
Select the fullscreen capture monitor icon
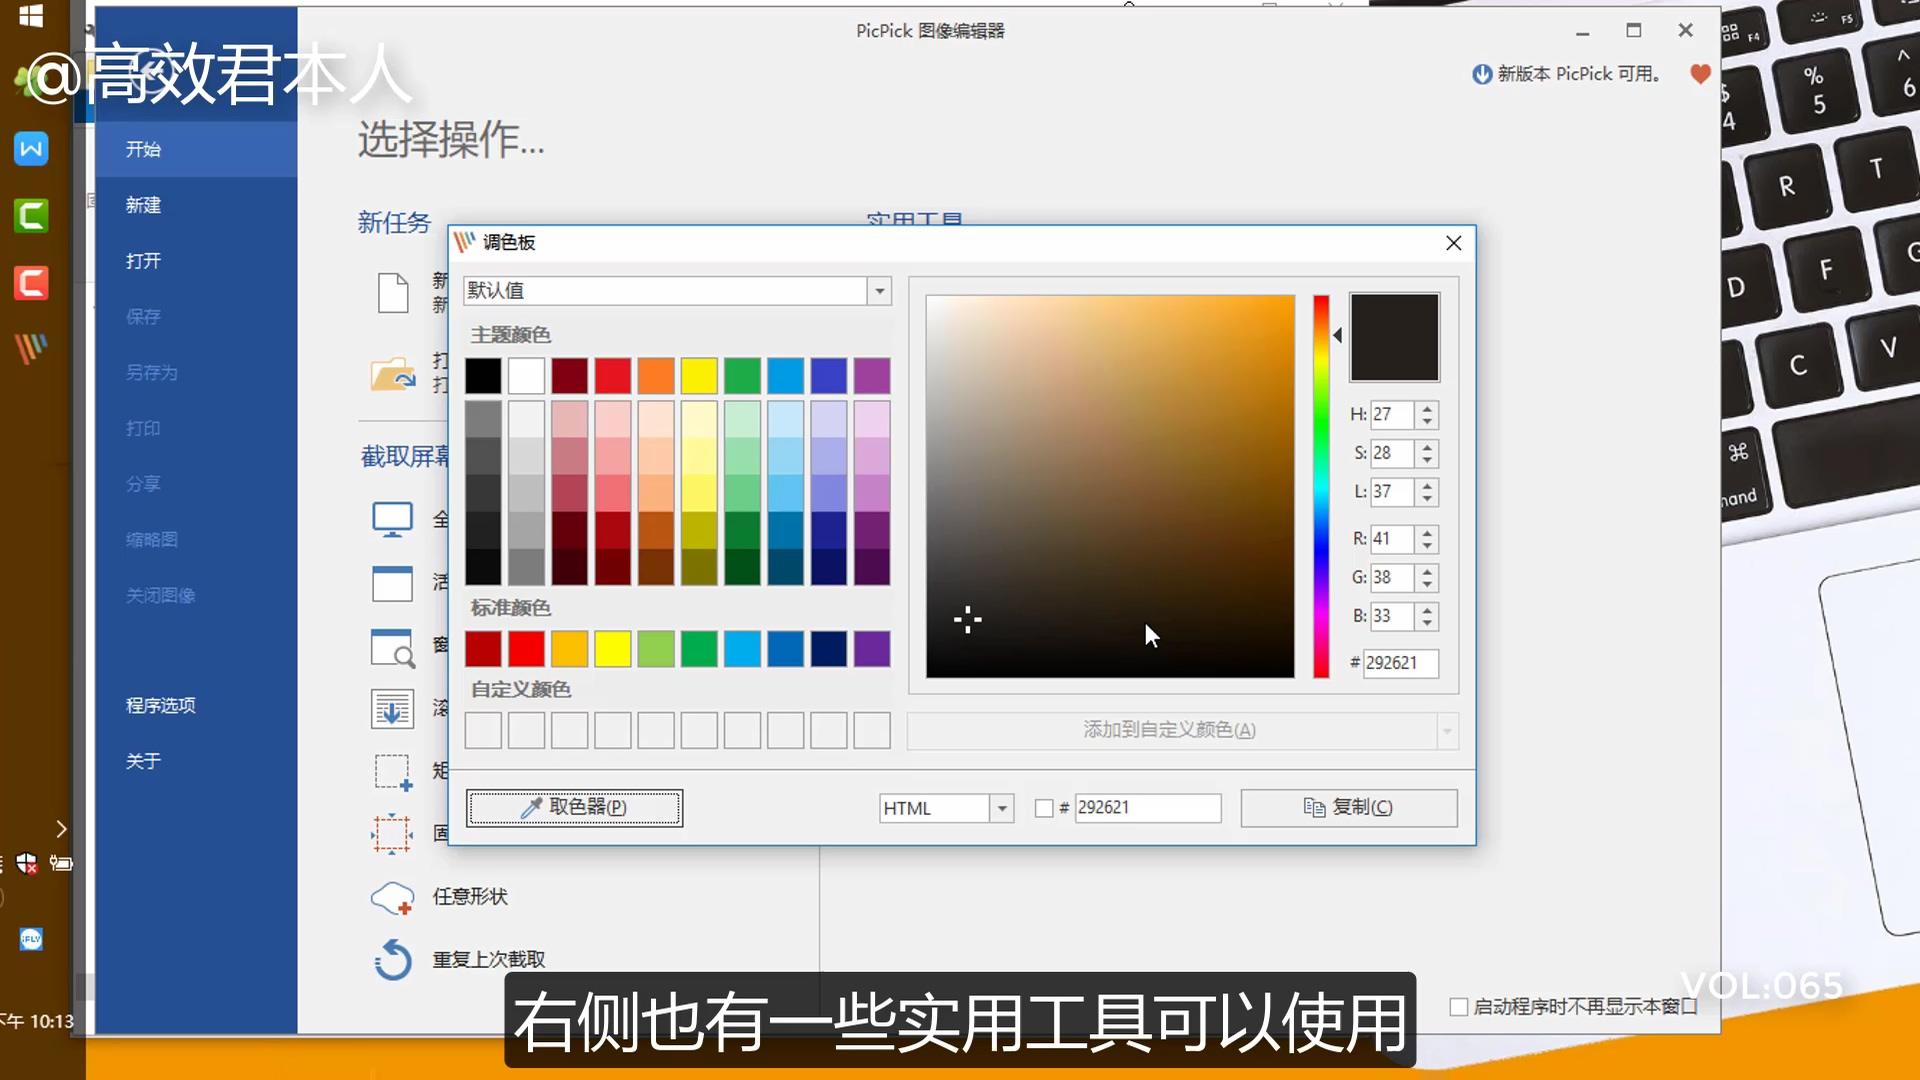click(x=392, y=519)
